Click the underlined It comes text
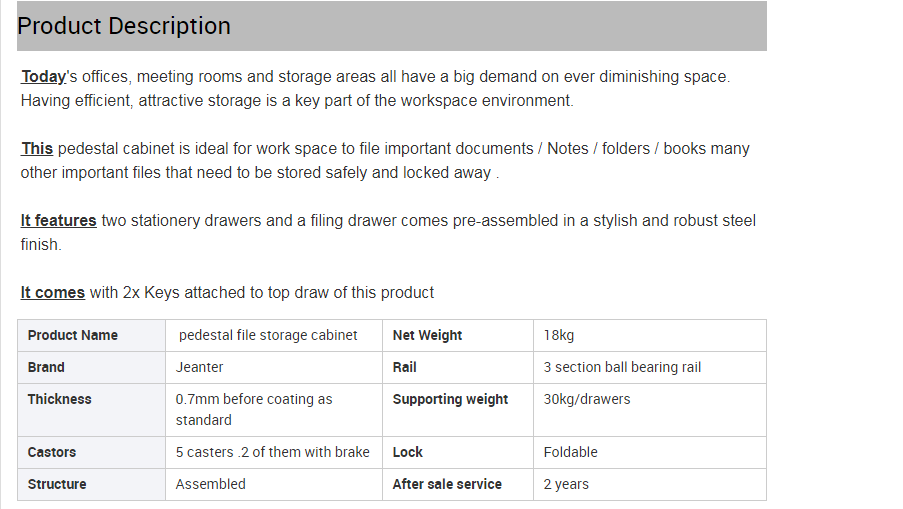903x509 pixels. coord(52,293)
